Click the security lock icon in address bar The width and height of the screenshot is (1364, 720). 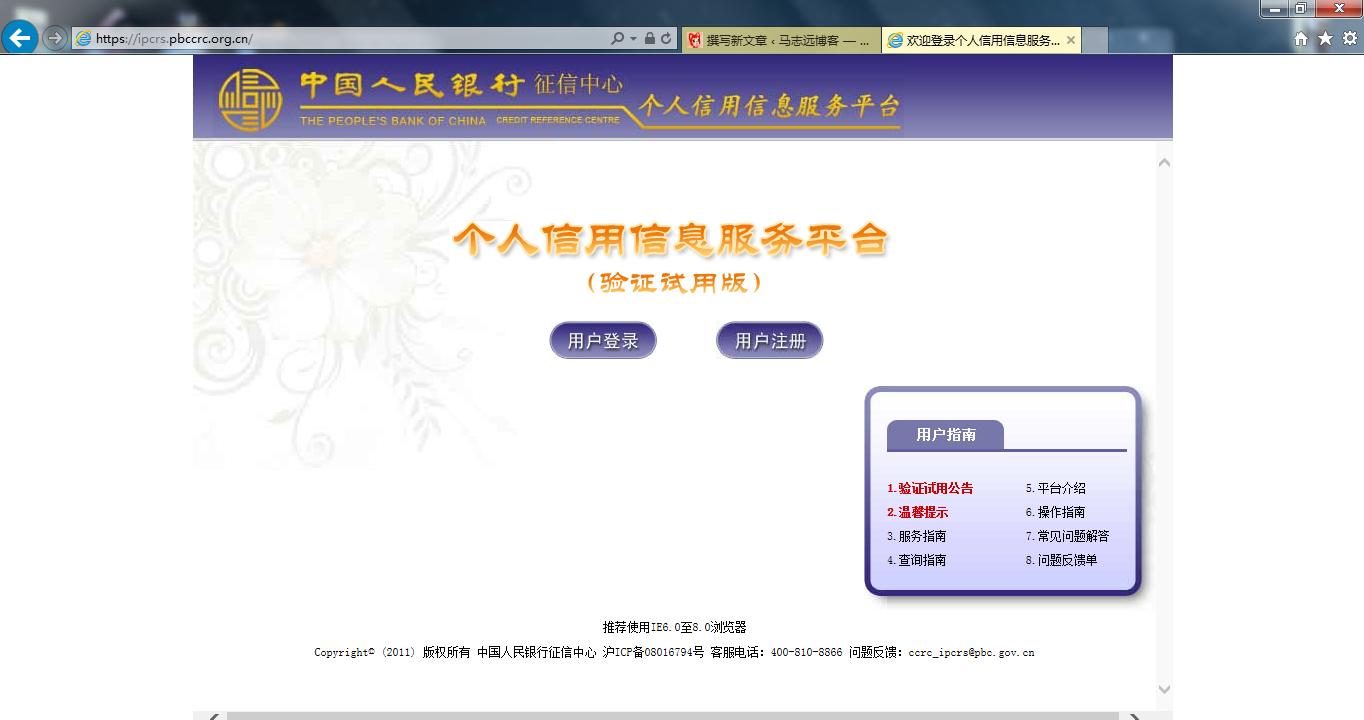click(x=650, y=38)
